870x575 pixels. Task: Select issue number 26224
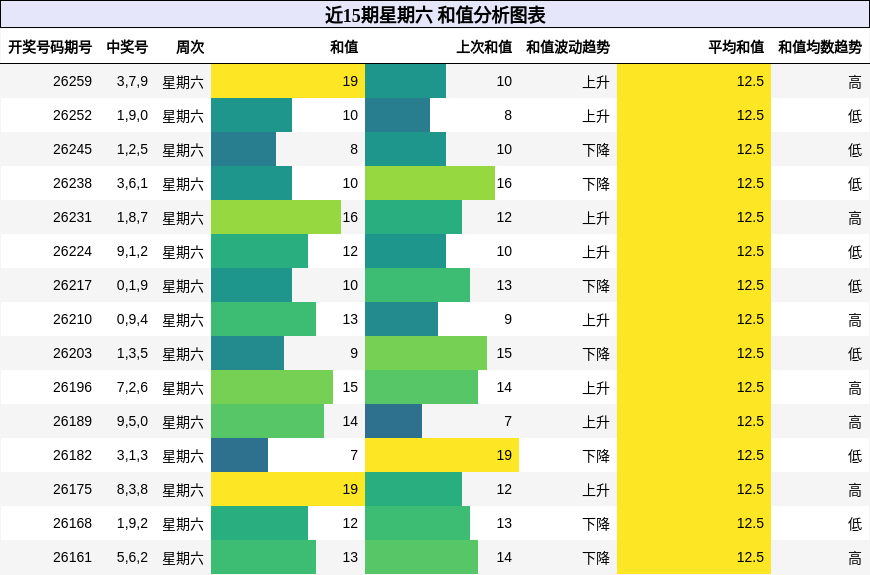(73, 251)
